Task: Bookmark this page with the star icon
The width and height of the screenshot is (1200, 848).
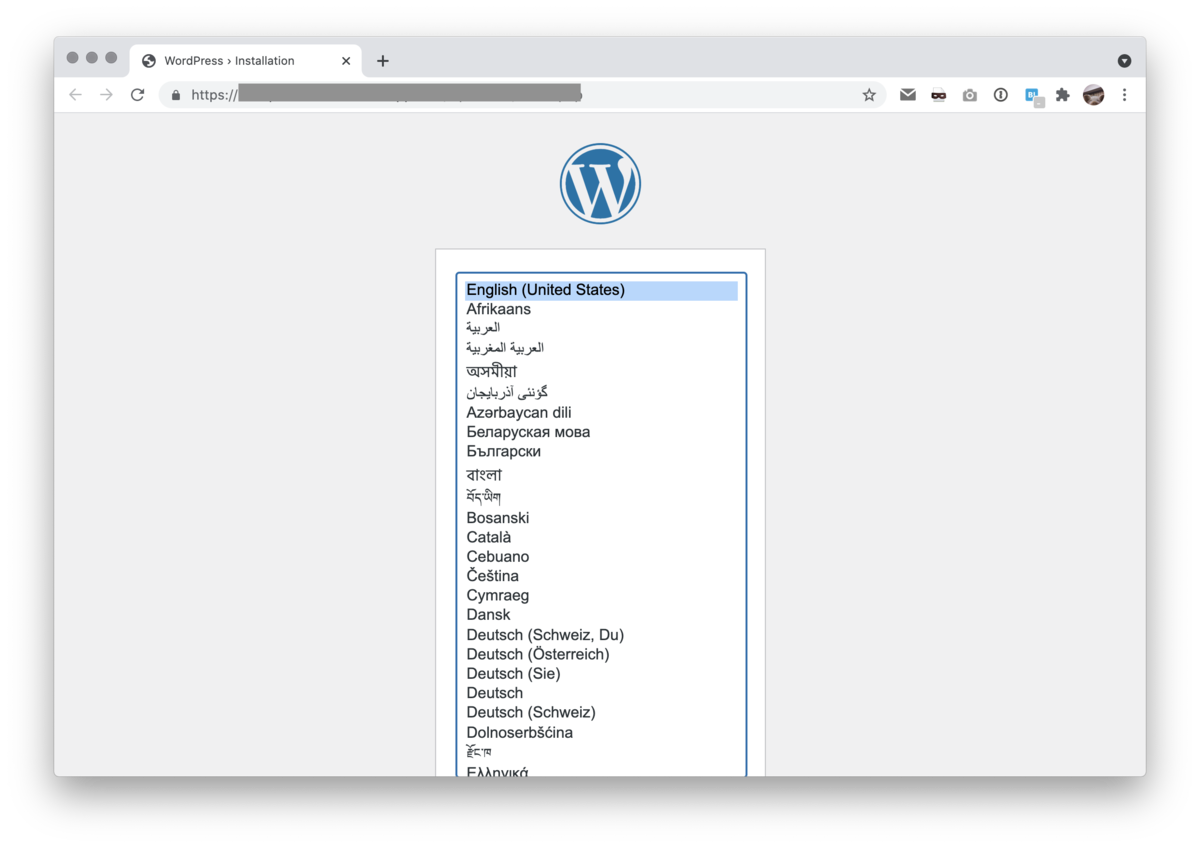Action: pyautogui.click(x=869, y=95)
